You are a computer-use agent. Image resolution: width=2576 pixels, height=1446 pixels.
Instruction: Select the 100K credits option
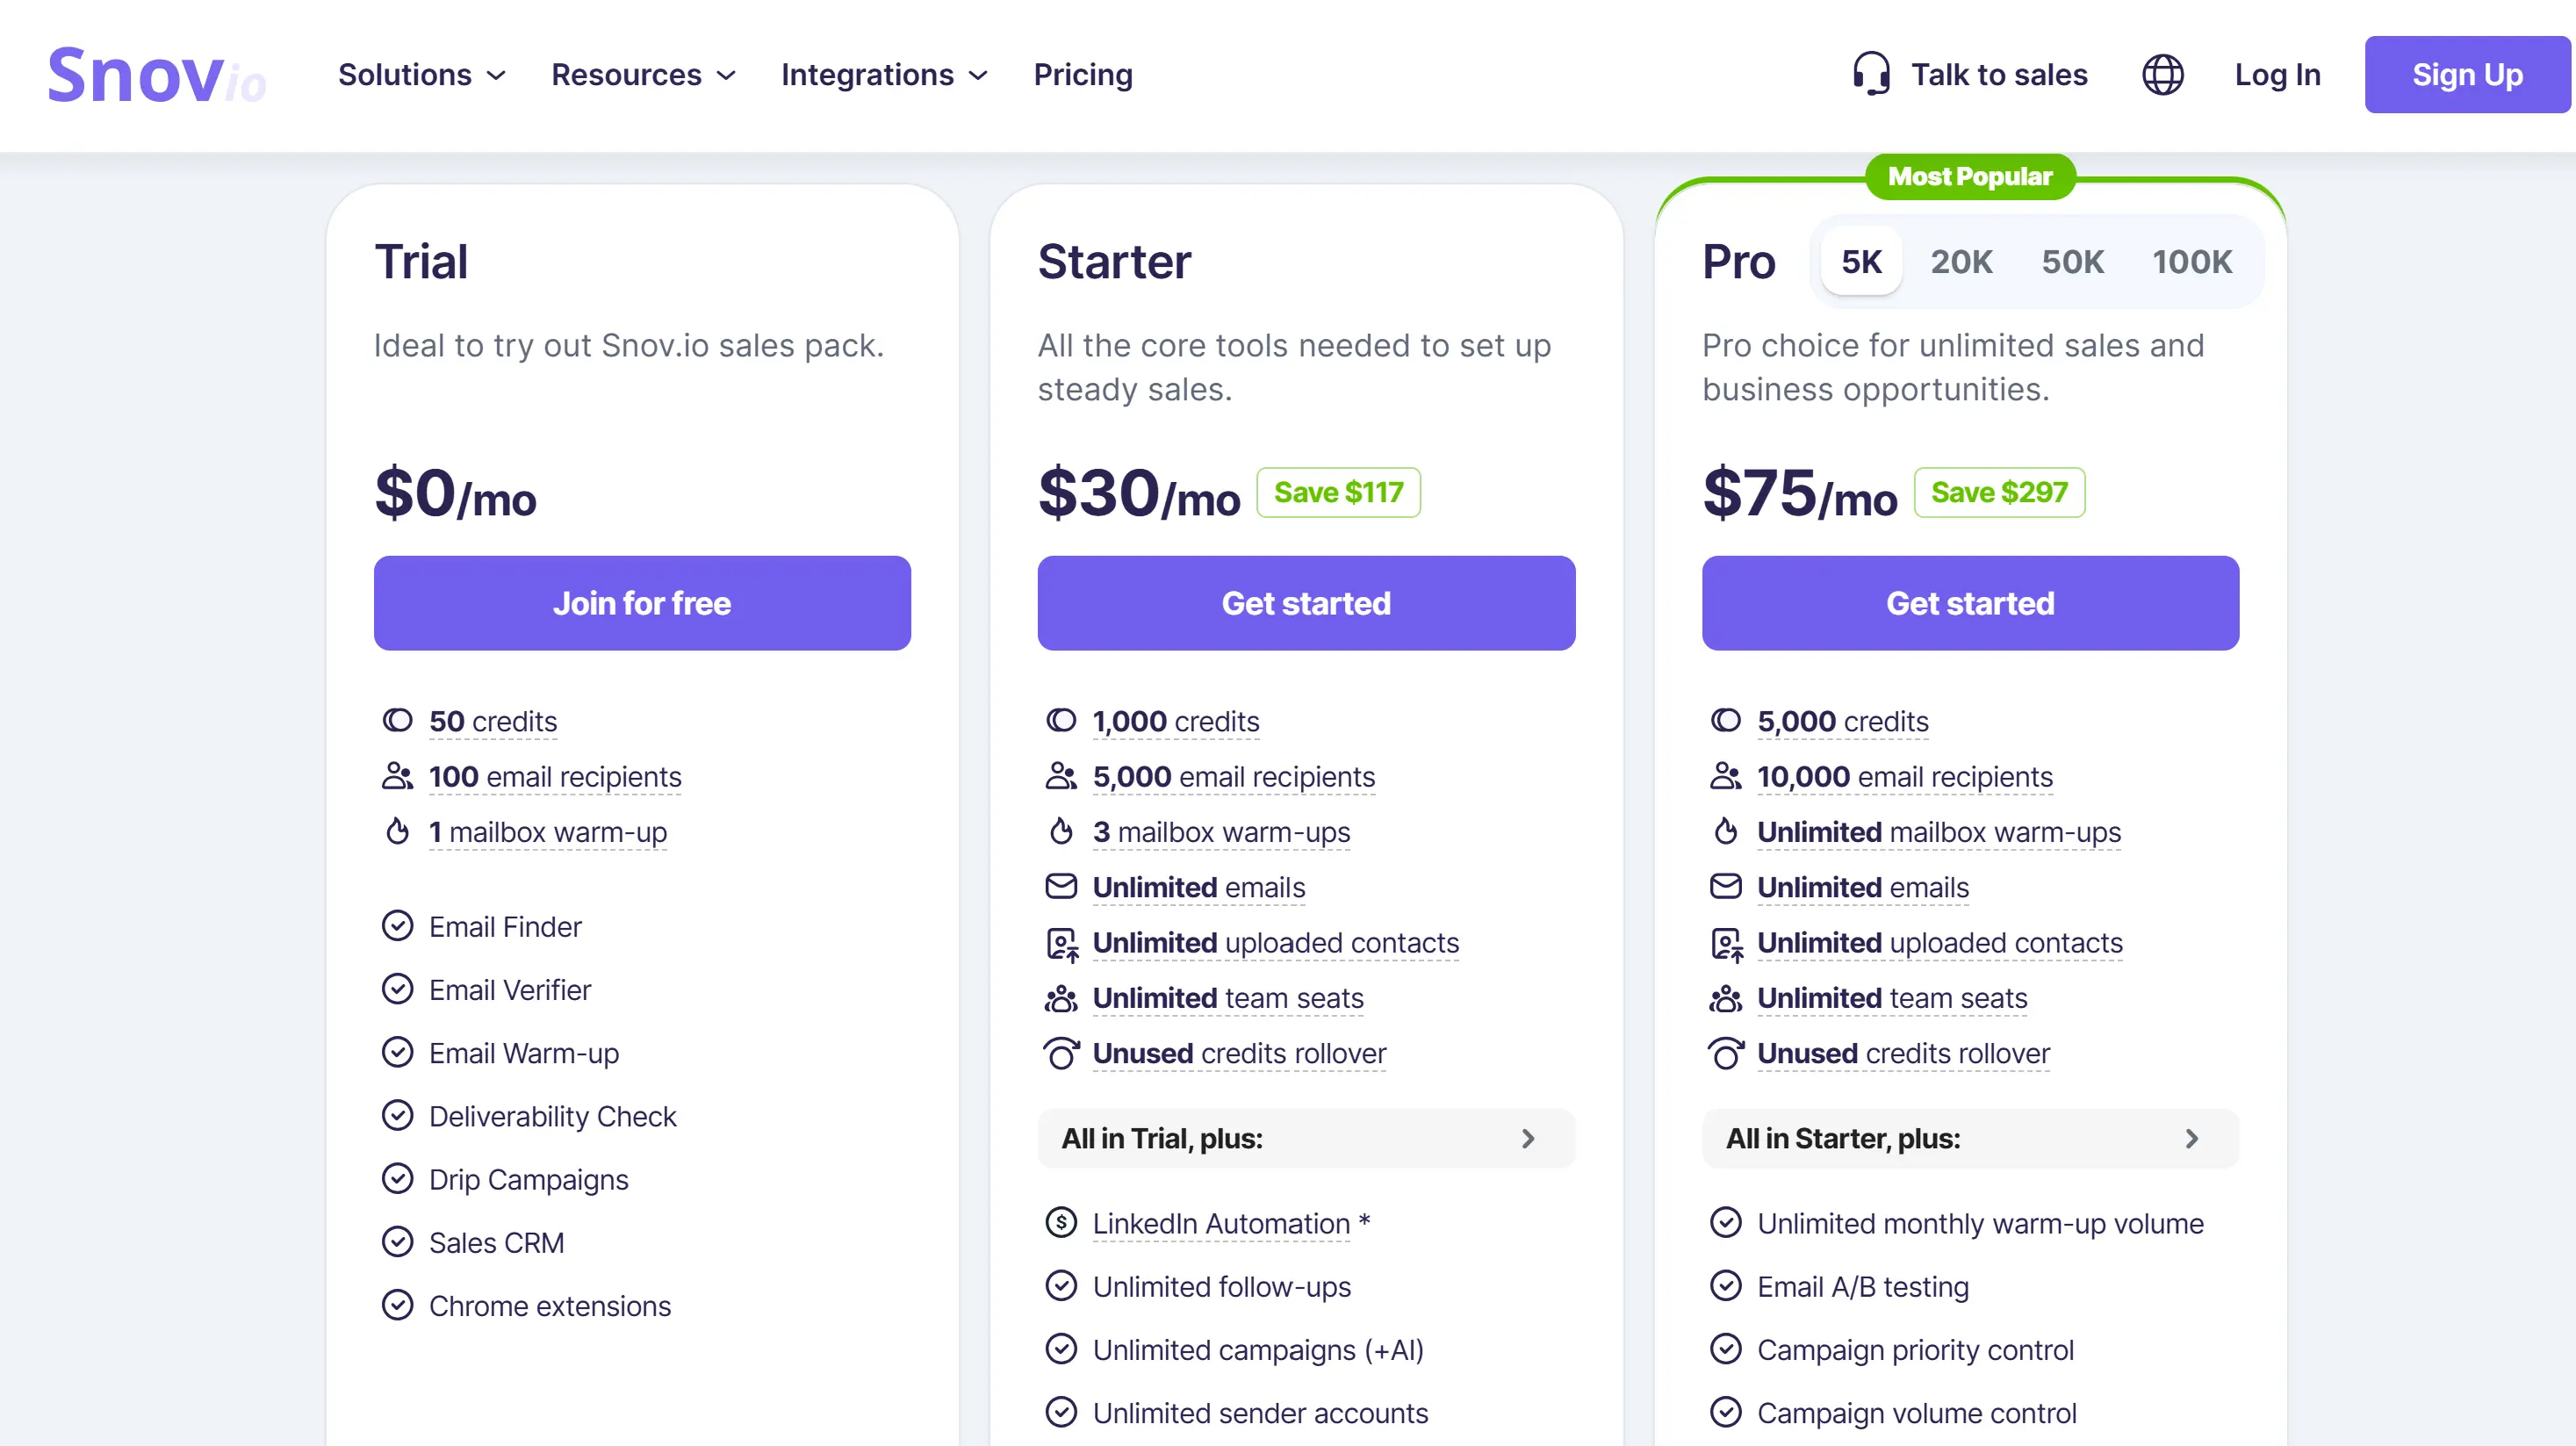click(2193, 261)
